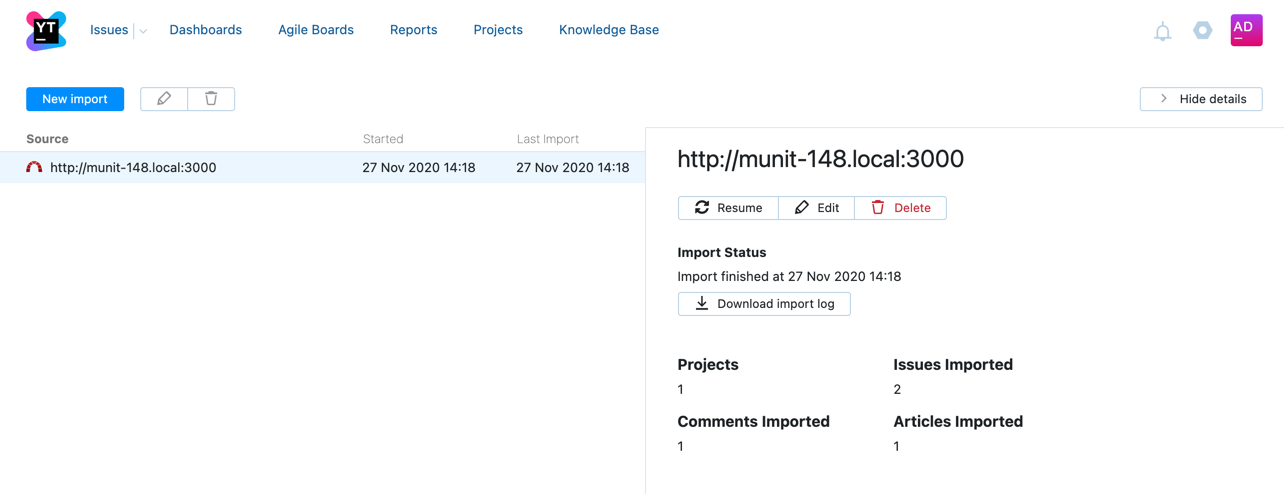The width and height of the screenshot is (1284, 494).
Task: Open the administration settings hexagon icon
Action: coord(1202,31)
